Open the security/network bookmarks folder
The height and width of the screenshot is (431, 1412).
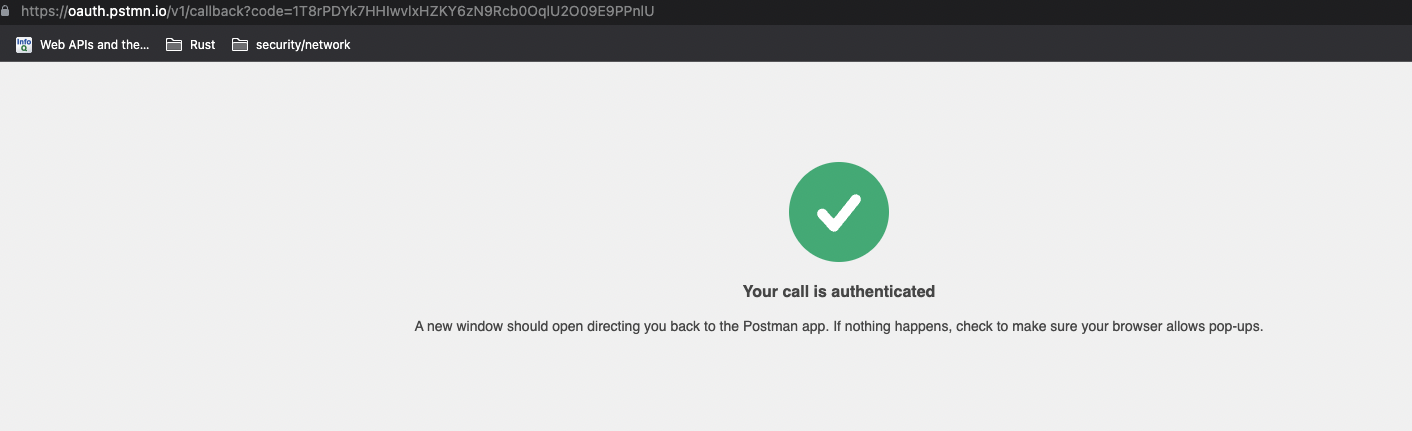[291, 44]
